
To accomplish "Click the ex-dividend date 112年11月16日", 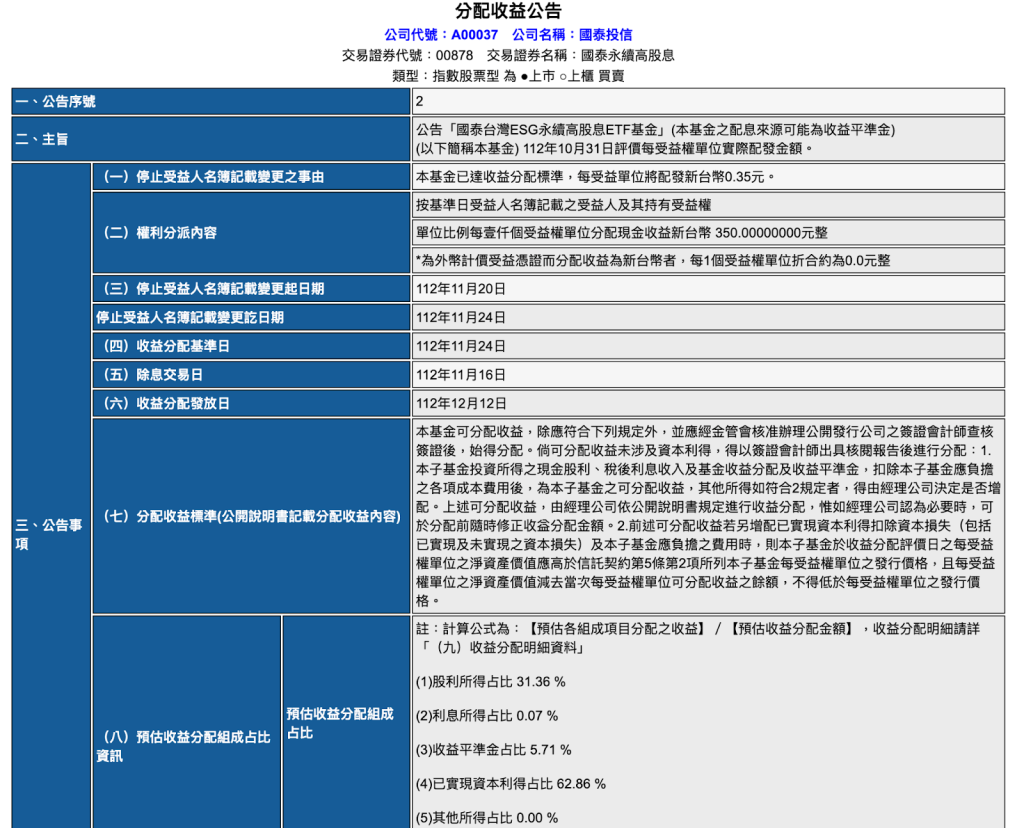I will [x=708, y=375].
